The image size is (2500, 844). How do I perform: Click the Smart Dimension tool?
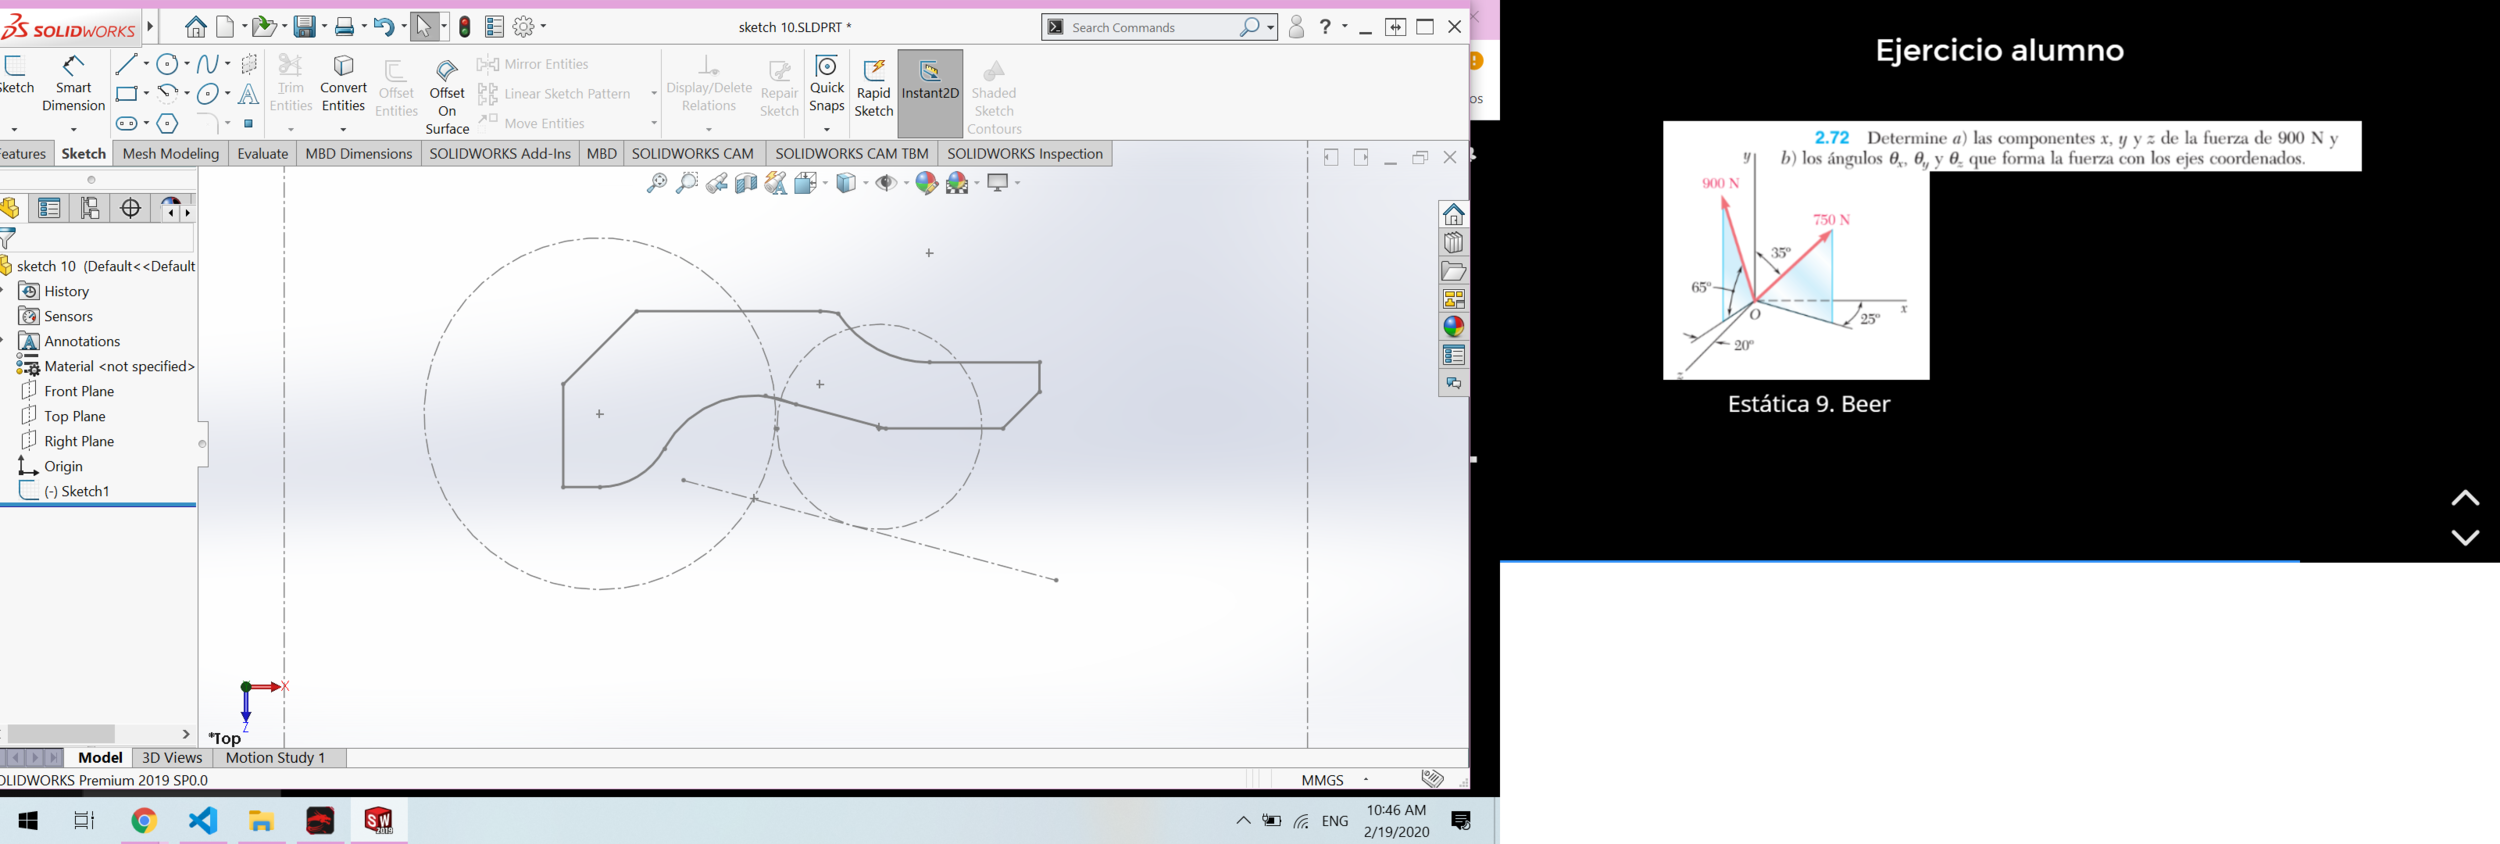73,83
